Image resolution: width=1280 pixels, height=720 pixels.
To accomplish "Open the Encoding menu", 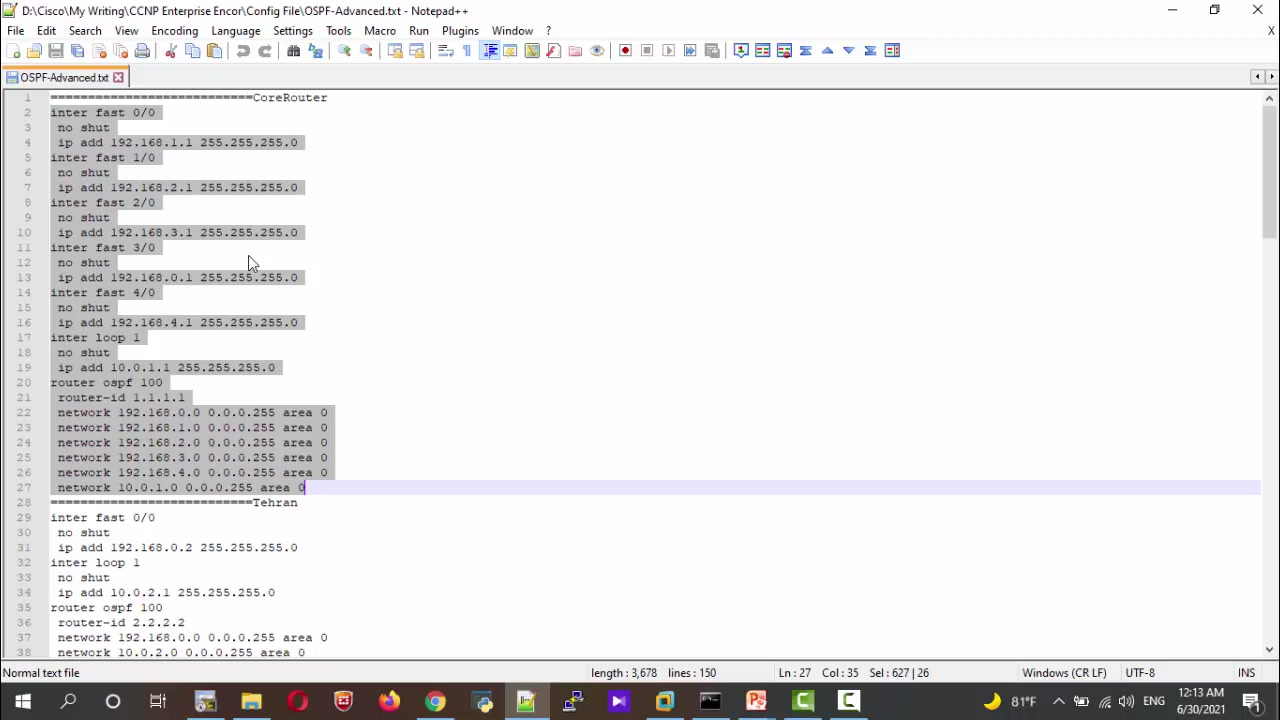I will click(x=175, y=31).
